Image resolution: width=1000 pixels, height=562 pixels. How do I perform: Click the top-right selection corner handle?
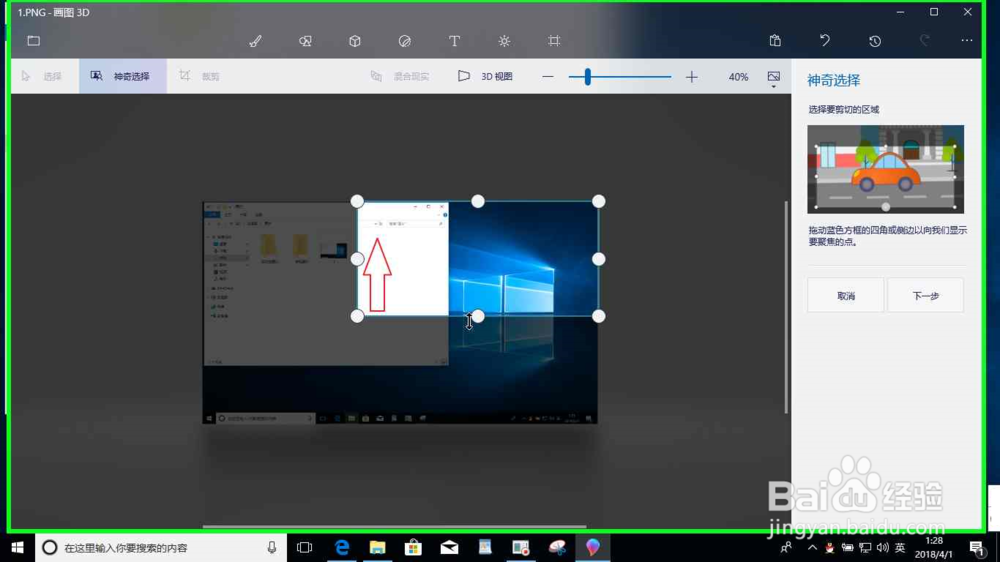coord(598,202)
